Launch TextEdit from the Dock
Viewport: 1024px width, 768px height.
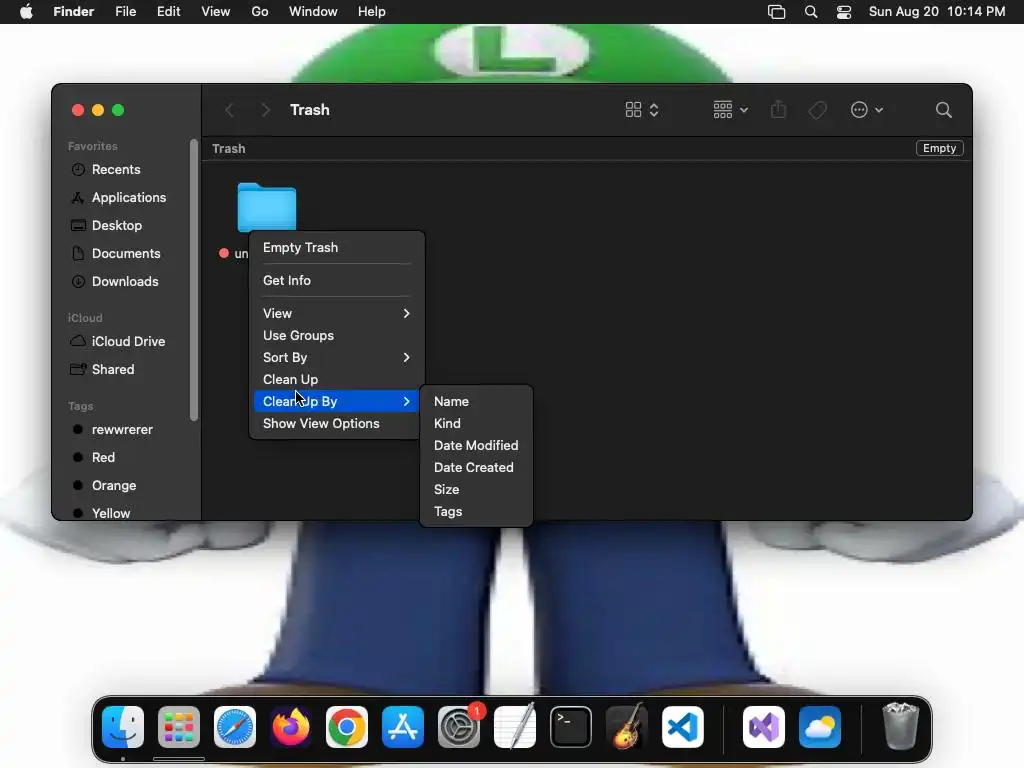click(515, 727)
